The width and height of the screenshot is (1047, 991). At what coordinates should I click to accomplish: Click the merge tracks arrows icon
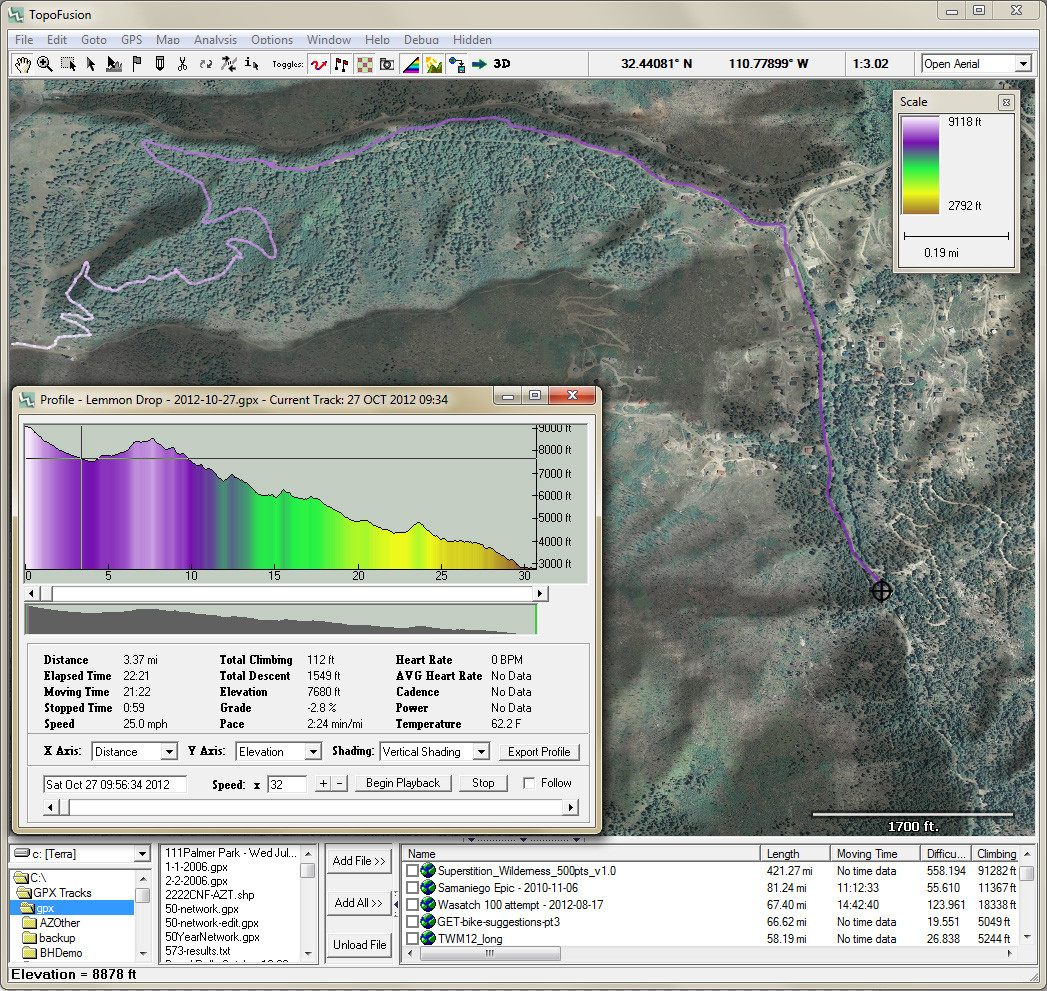228,64
